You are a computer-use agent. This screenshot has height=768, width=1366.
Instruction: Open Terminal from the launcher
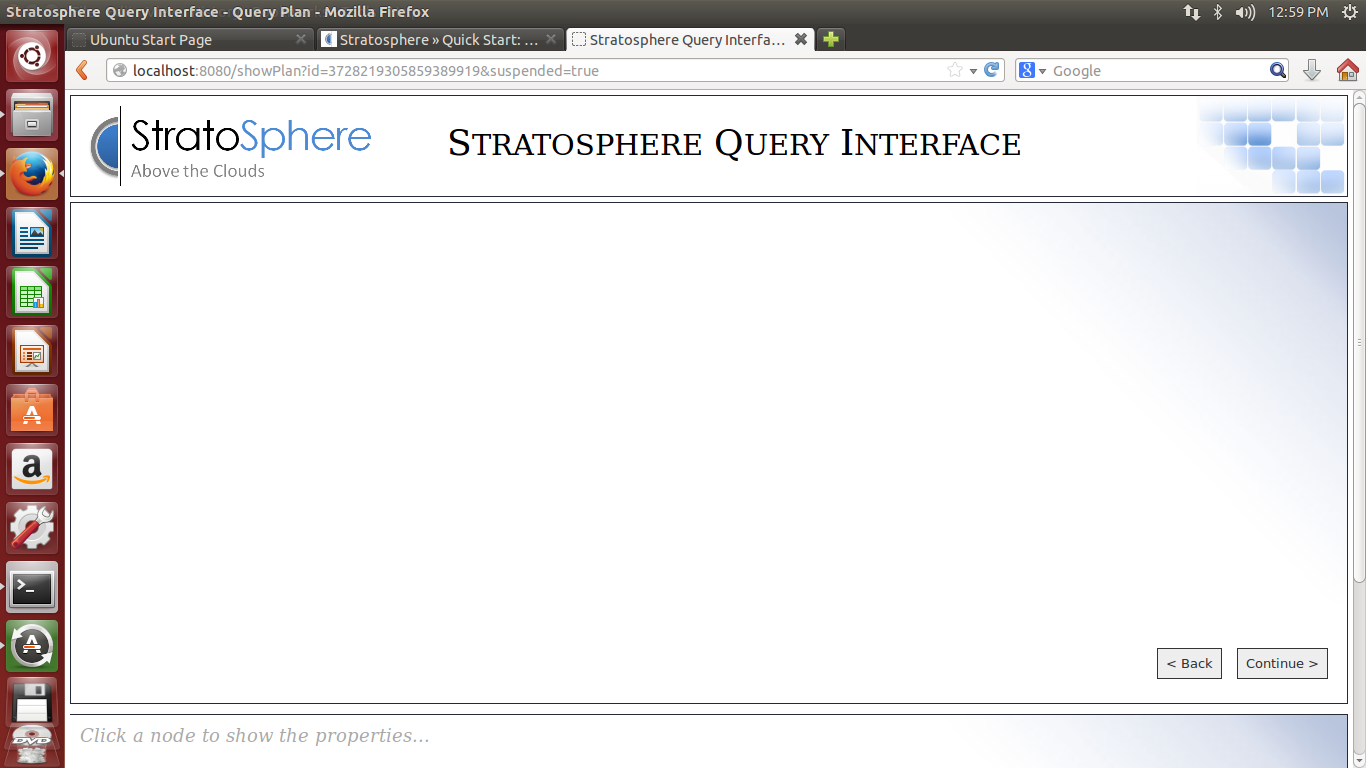coord(32,588)
